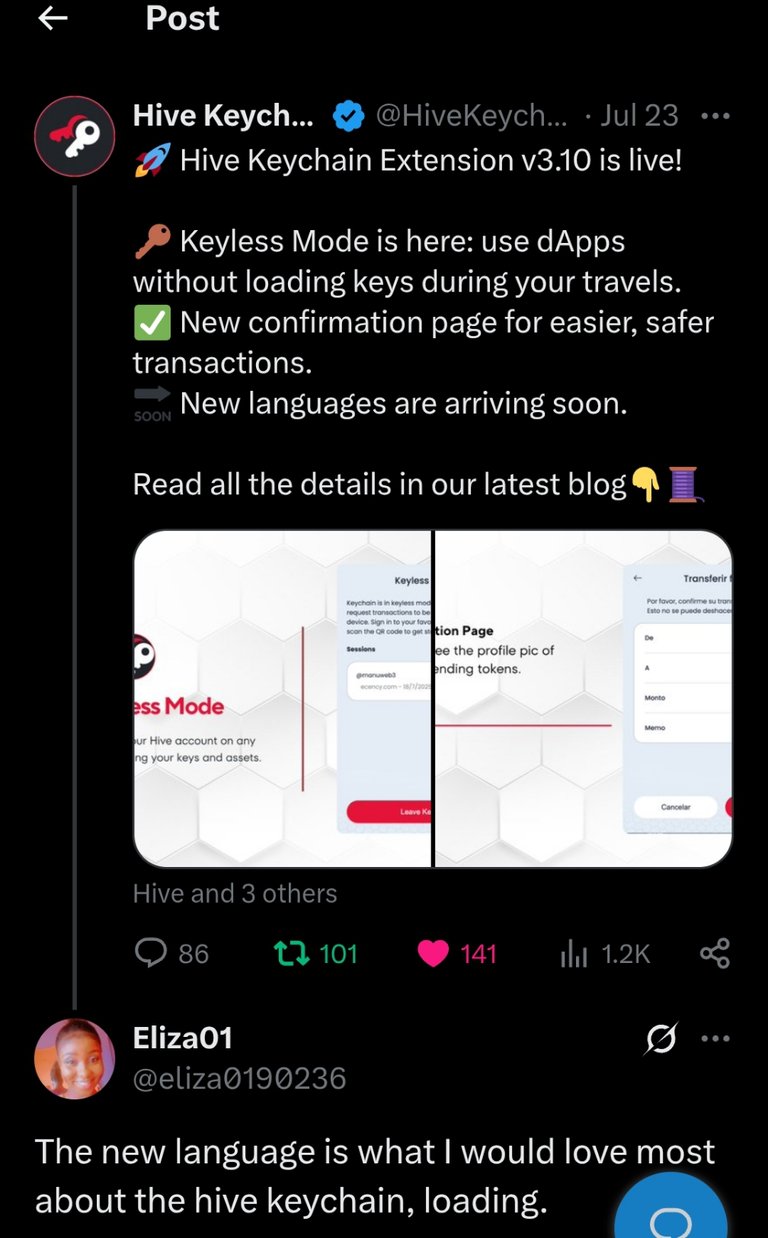Screen dimensions: 768x1238
Task: Tap 'Hive and 3 others' tagged accounts
Action: click(235, 893)
